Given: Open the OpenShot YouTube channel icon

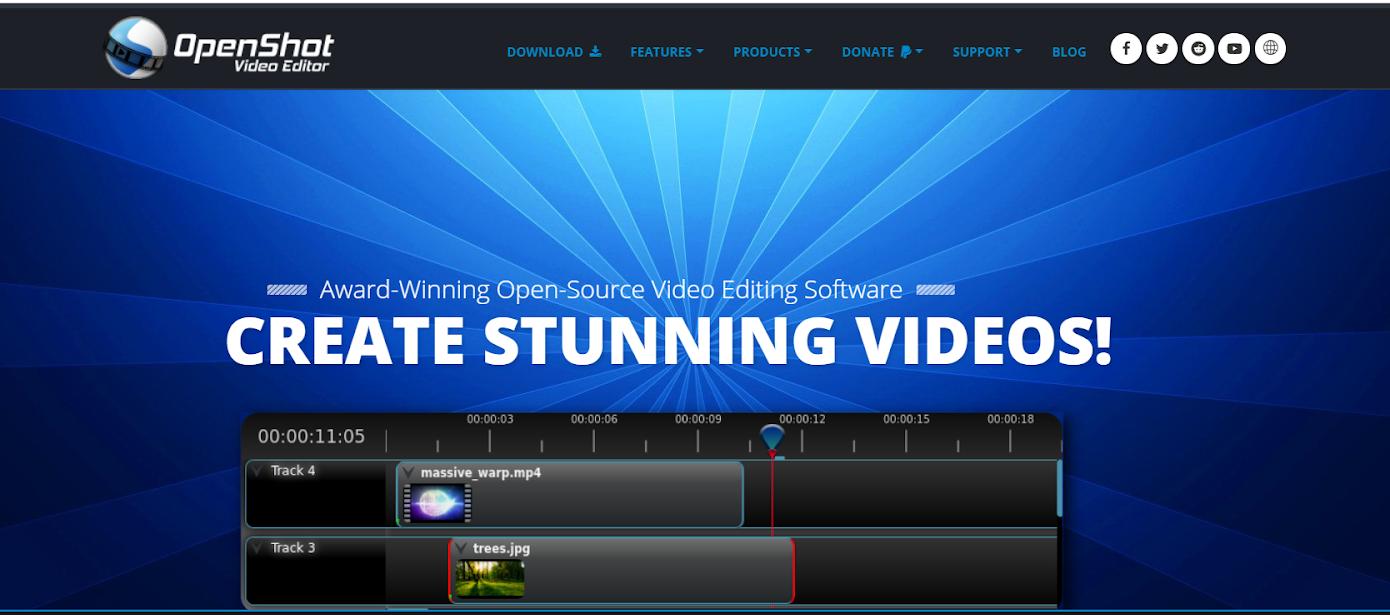Looking at the screenshot, I should coord(1234,48).
